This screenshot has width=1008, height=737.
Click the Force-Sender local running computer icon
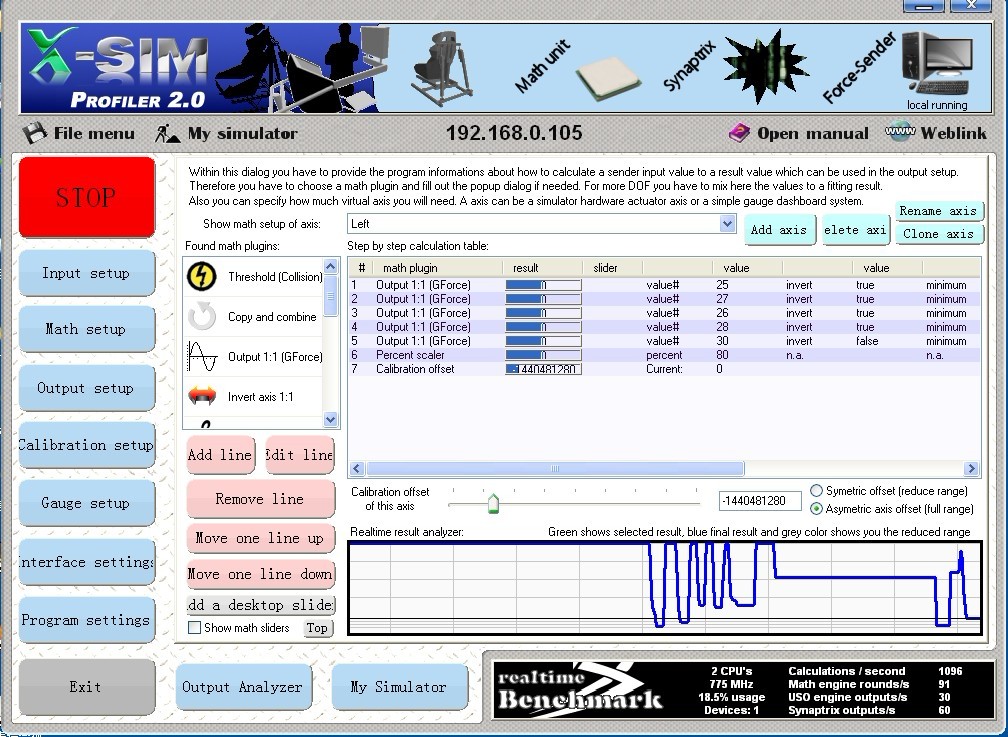tap(936, 64)
